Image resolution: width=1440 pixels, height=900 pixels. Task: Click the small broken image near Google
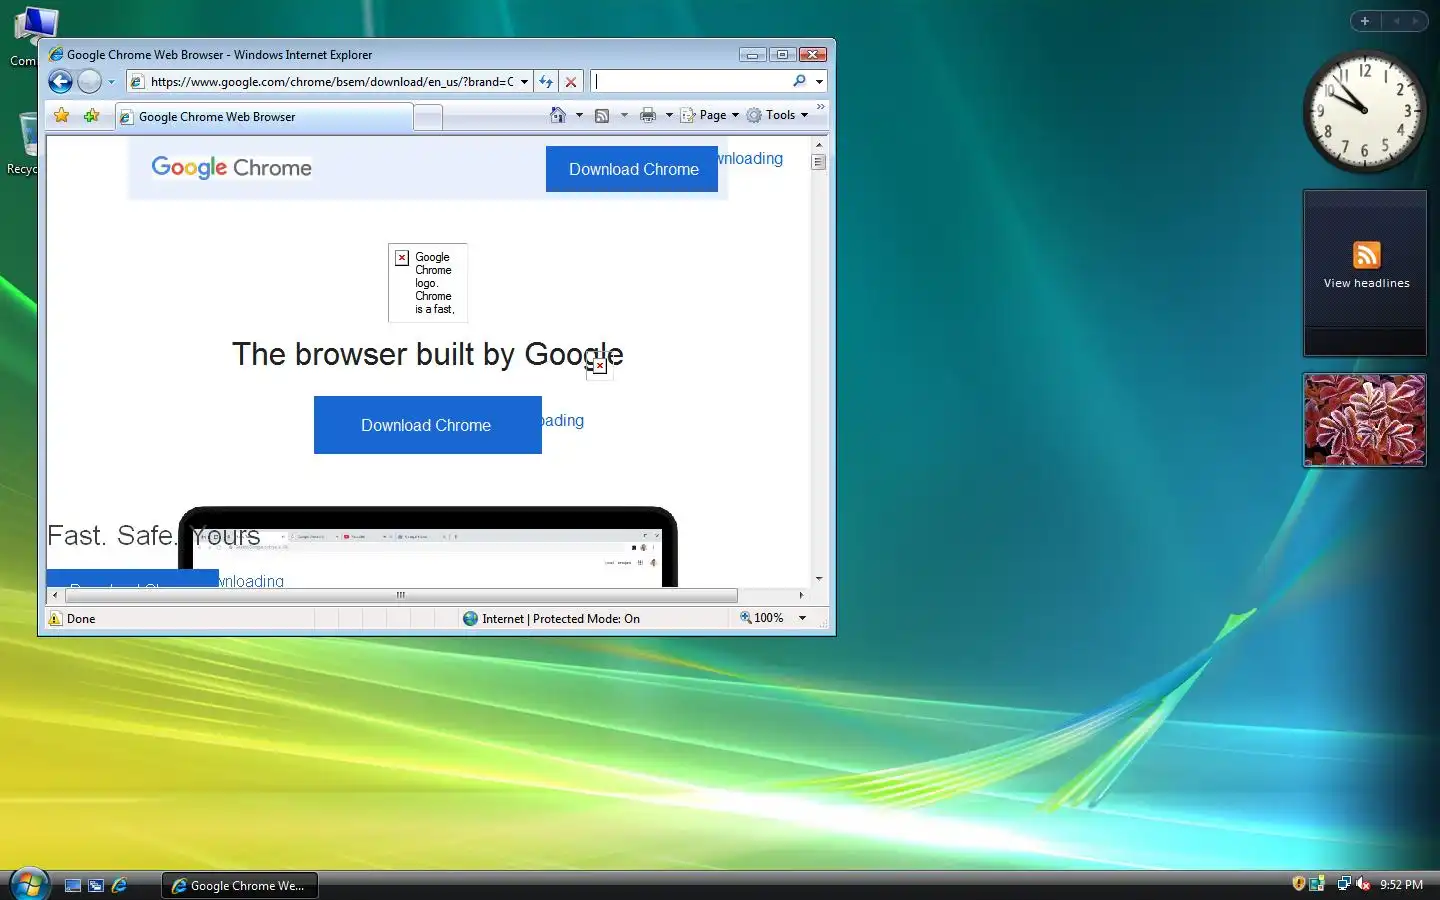(599, 366)
